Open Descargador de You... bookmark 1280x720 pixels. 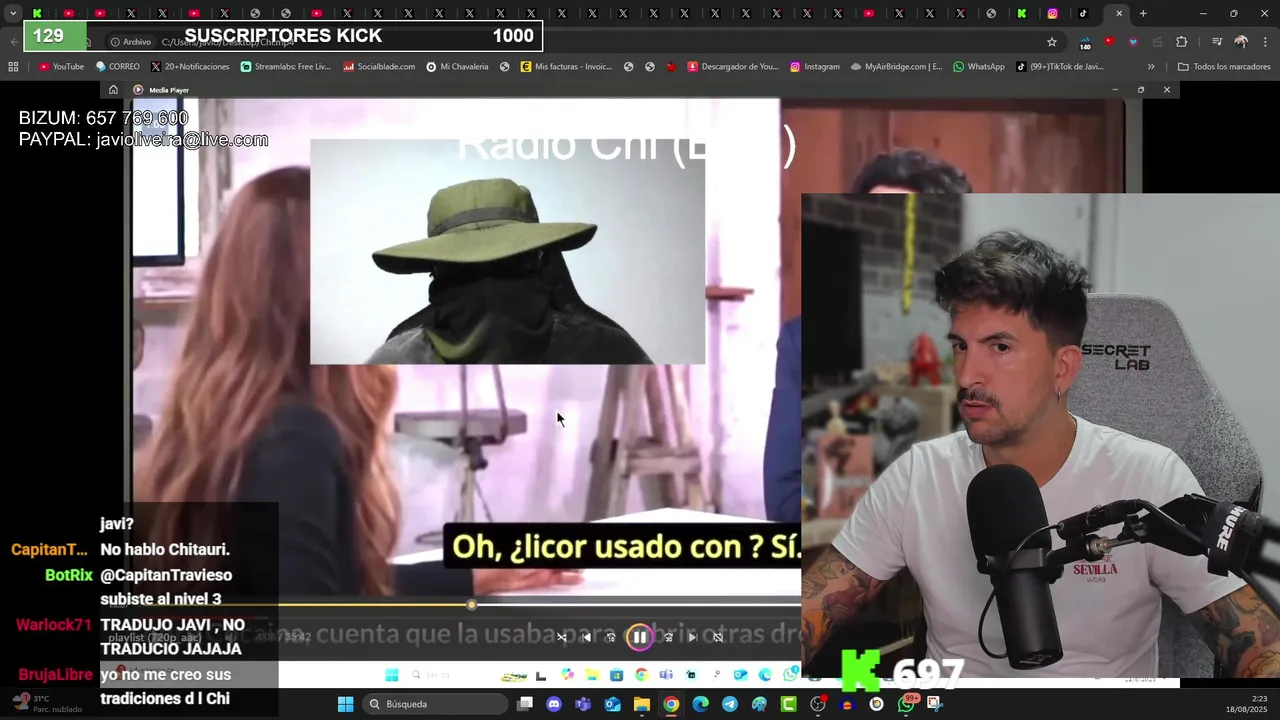point(733,67)
